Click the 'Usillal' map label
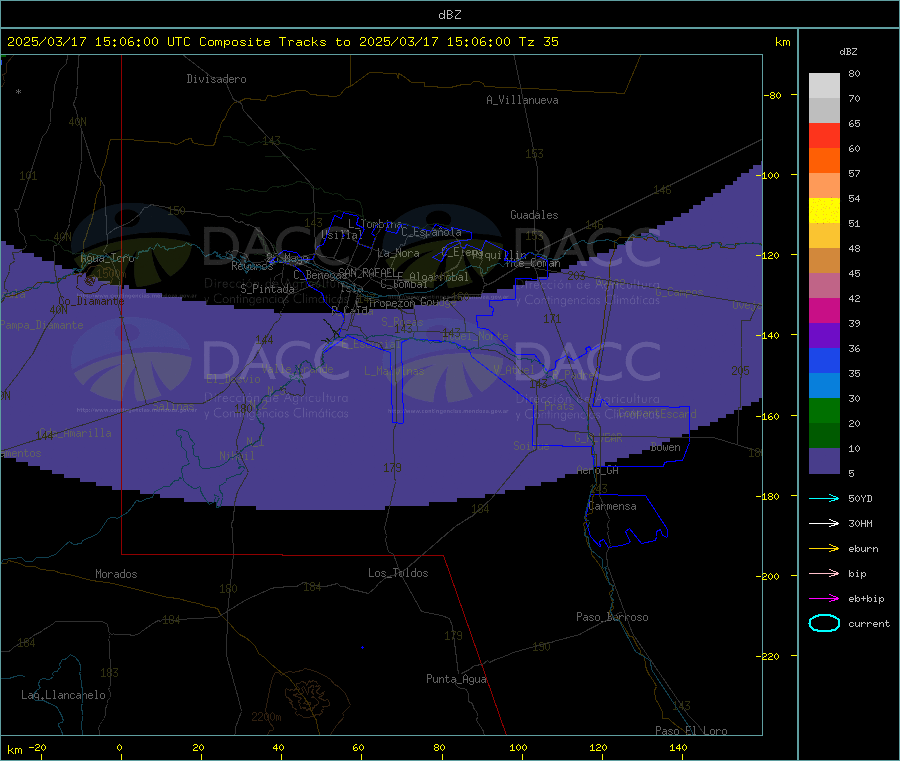Screen dimensions: 900x761 pyautogui.click(x=342, y=235)
